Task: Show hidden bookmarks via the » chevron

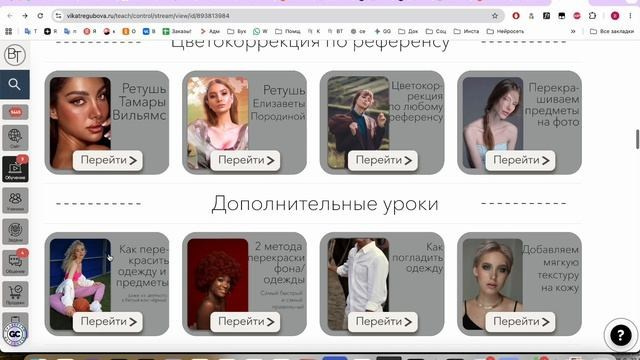Action: pyautogui.click(x=573, y=31)
